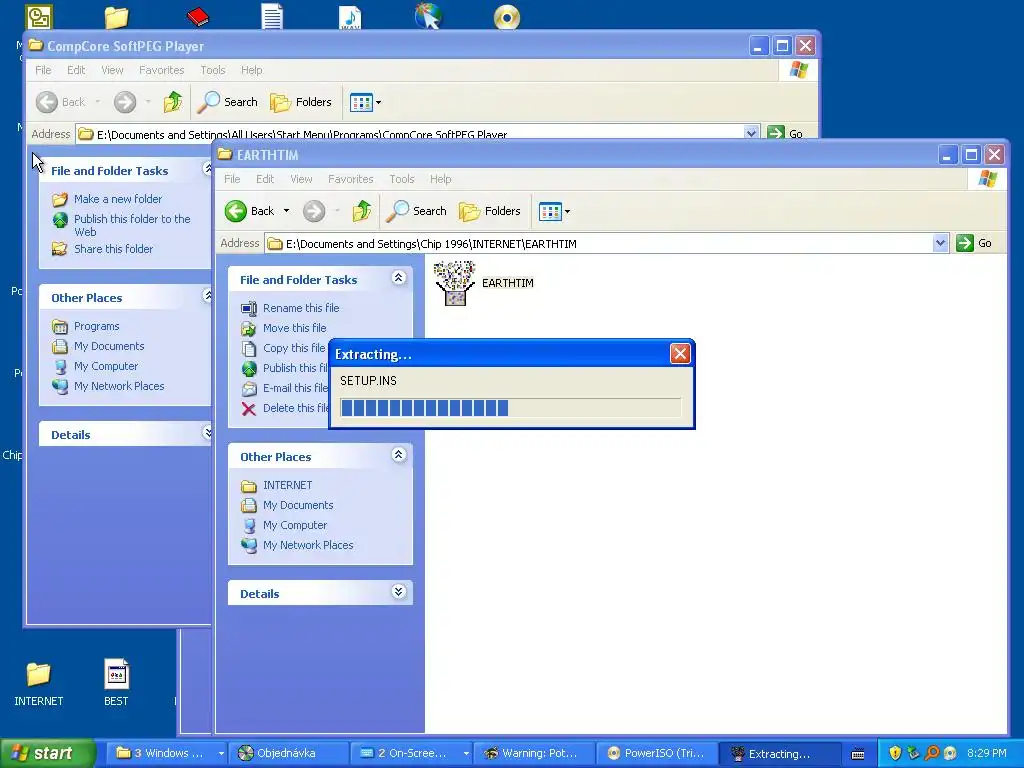Image resolution: width=1024 pixels, height=768 pixels.
Task: Click Publish this file globe icon
Action: pos(249,368)
